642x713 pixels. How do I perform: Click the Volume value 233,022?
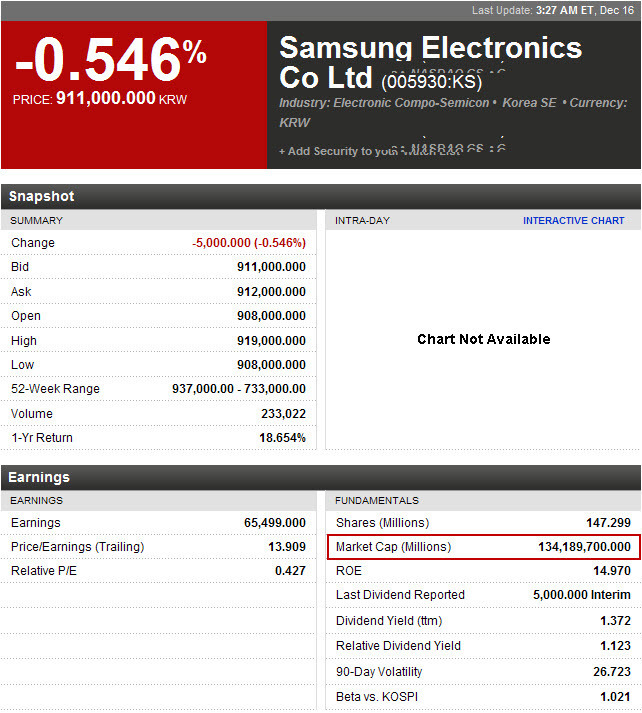click(283, 414)
